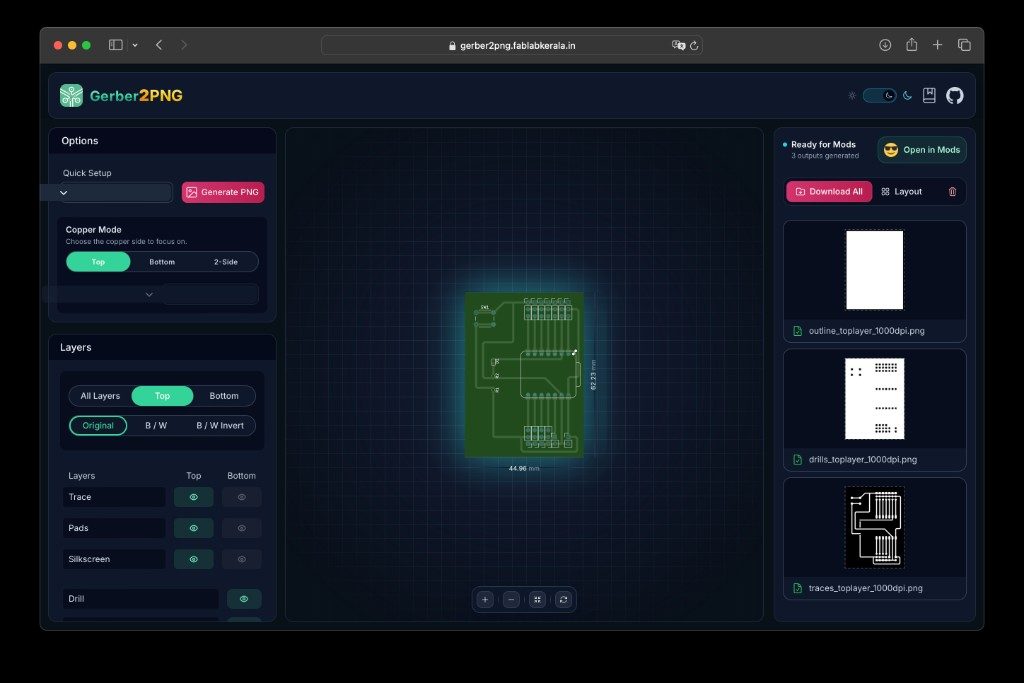Screen dimensions: 1024x683
Task: Click the Generate PNG button
Action: pyautogui.click(x=223, y=192)
